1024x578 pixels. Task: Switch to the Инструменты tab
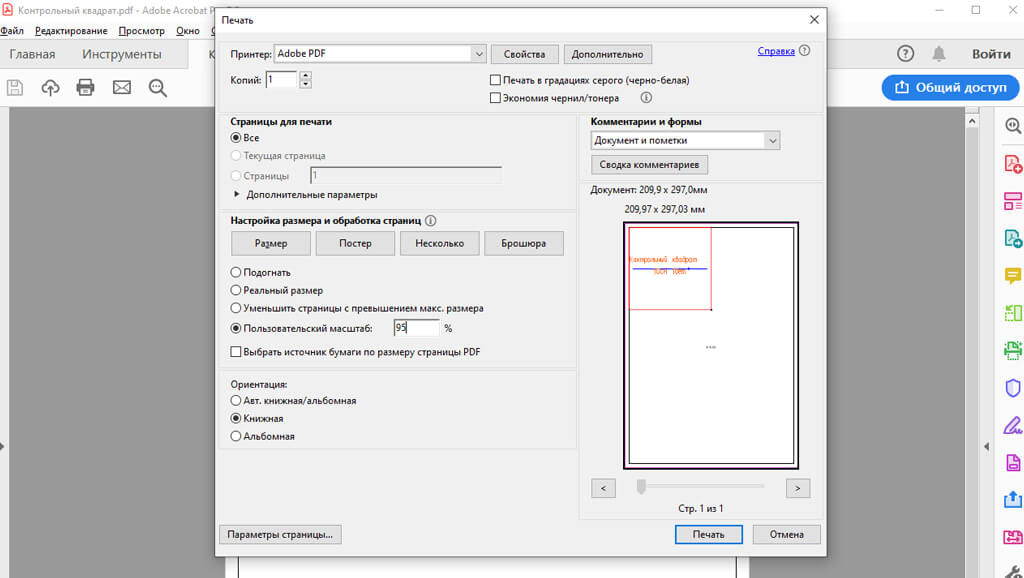121,54
